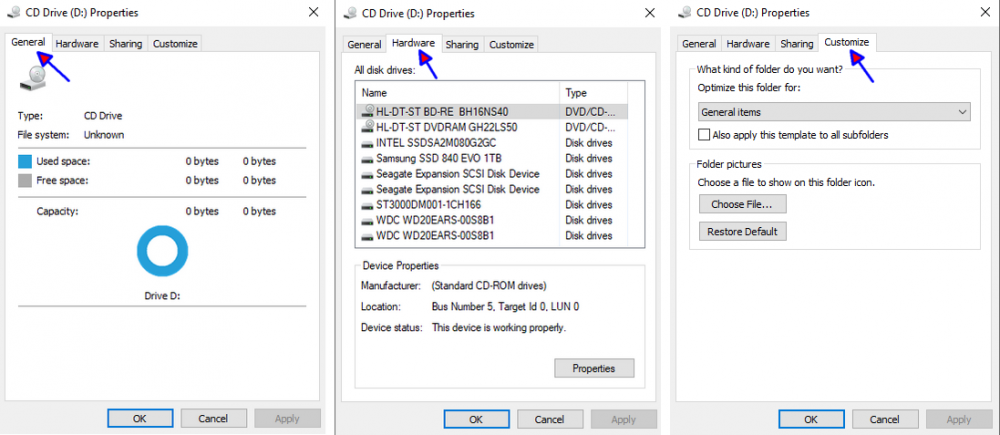Open the 'General items' folder optimization dropdown
This screenshot has height=435, width=1000.
834,112
